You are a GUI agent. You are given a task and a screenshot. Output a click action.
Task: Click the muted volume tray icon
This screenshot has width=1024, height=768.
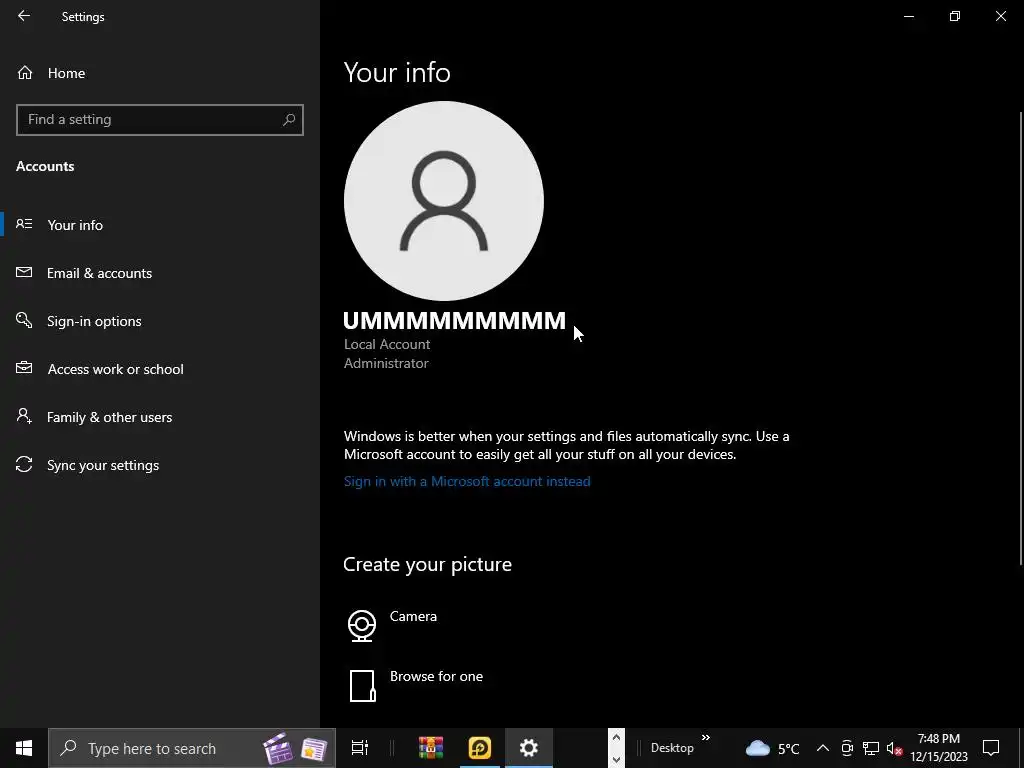pyautogui.click(x=894, y=748)
